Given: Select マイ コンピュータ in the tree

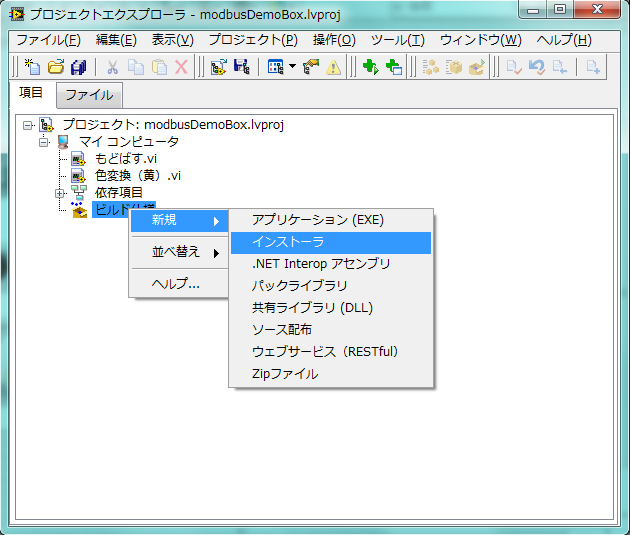Looking at the screenshot, I should 129,142.
